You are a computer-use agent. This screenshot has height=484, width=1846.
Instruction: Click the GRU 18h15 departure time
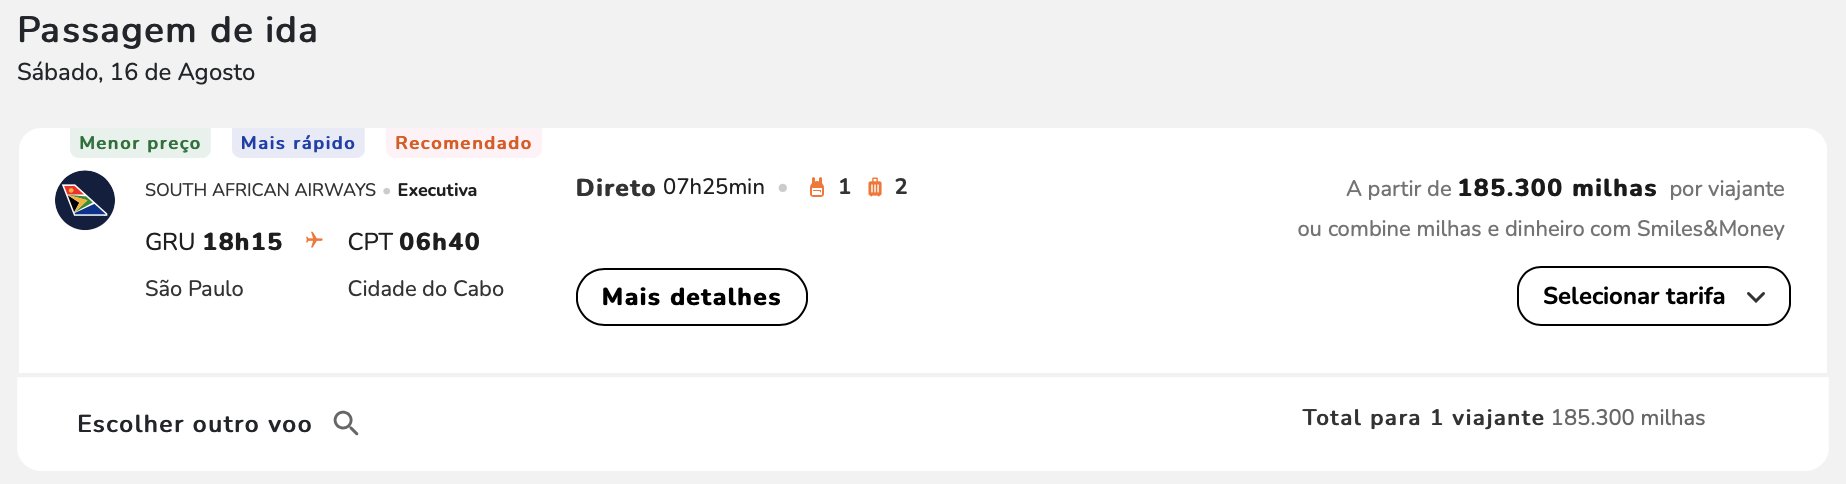click(x=214, y=242)
